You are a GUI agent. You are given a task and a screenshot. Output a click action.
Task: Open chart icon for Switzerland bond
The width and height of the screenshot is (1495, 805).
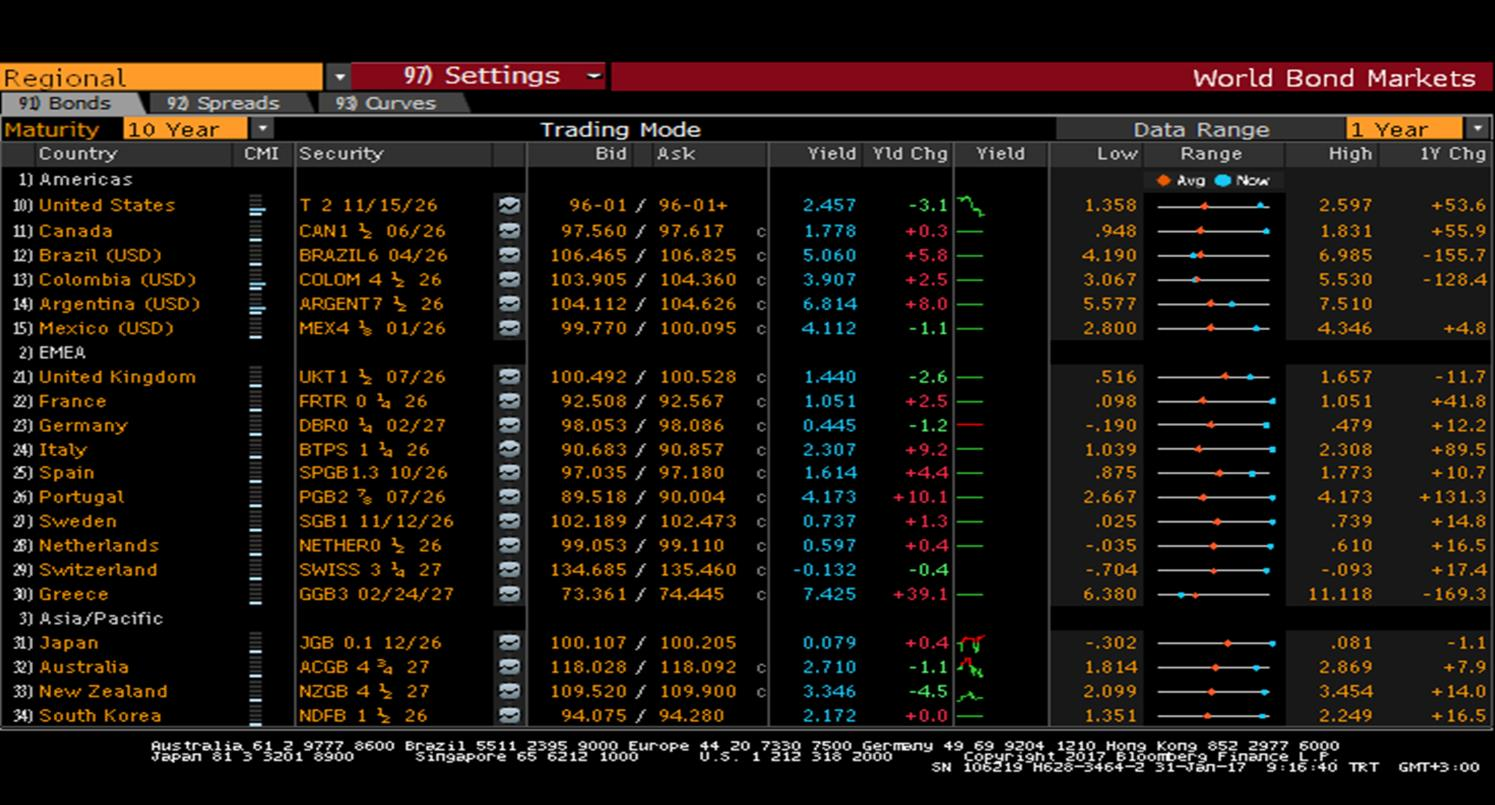tap(510, 570)
